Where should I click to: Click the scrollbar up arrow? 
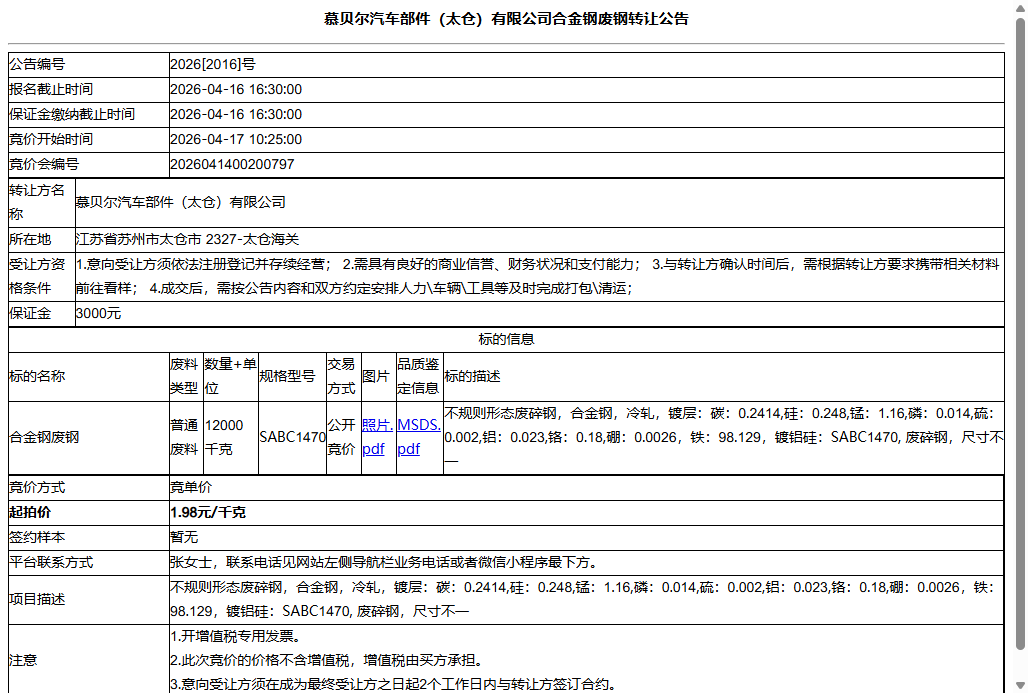tap(1020, 8)
